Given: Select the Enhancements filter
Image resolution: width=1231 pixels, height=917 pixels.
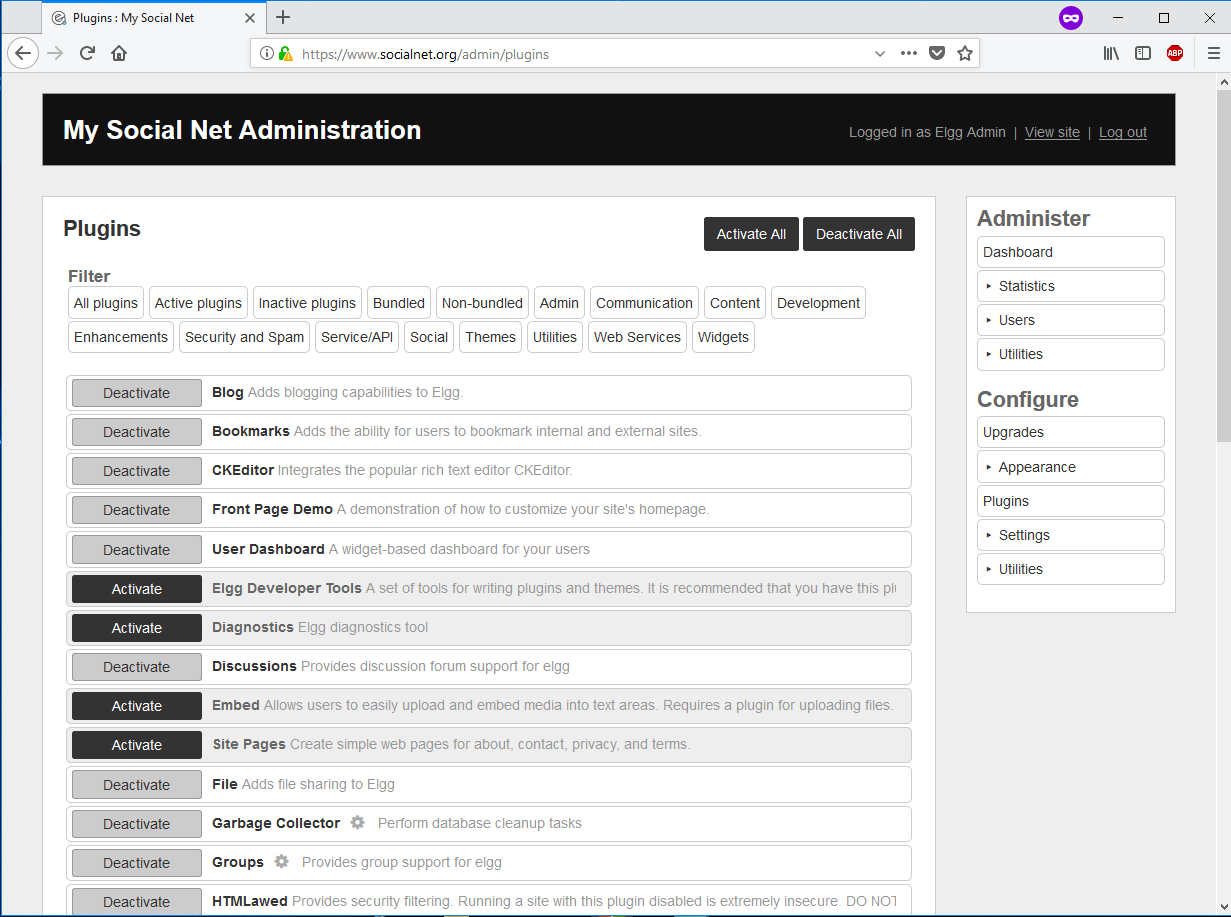Looking at the screenshot, I should click(121, 337).
